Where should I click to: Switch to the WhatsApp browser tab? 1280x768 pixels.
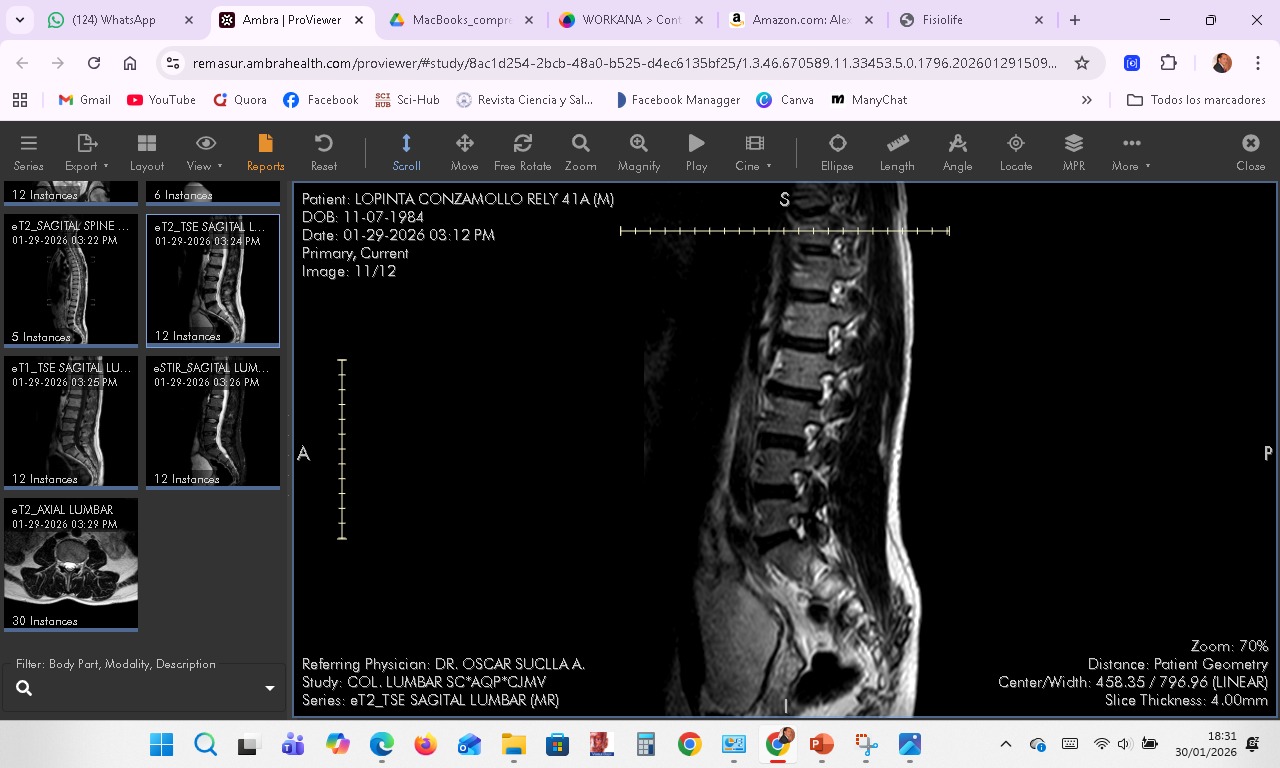(x=112, y=20)
